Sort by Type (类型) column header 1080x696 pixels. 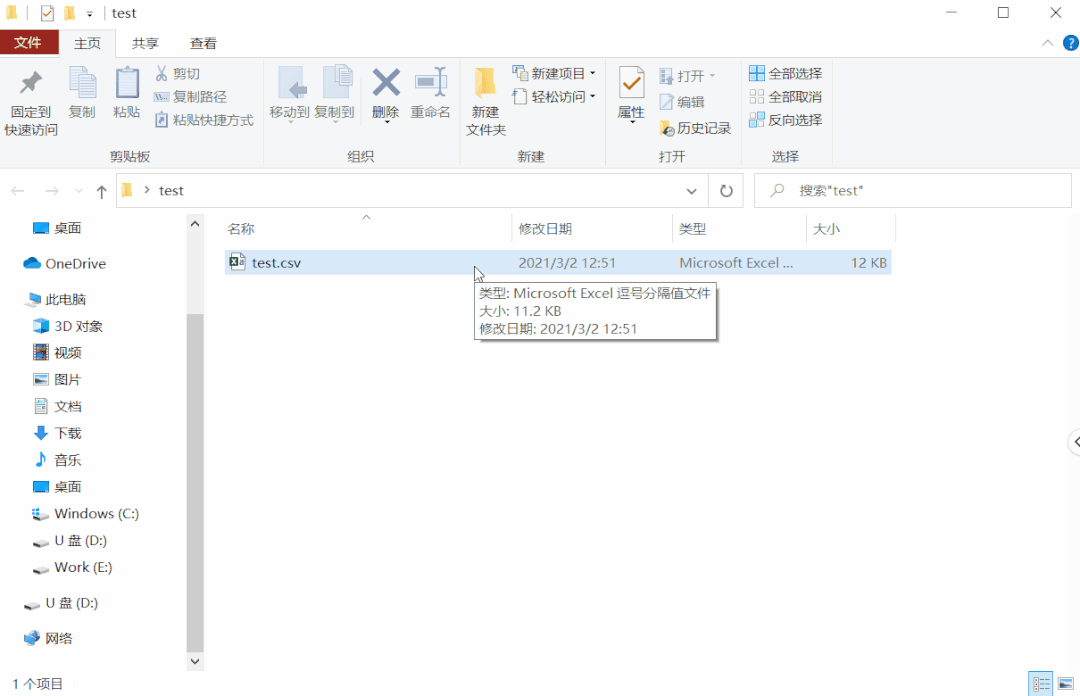(739, 229)
